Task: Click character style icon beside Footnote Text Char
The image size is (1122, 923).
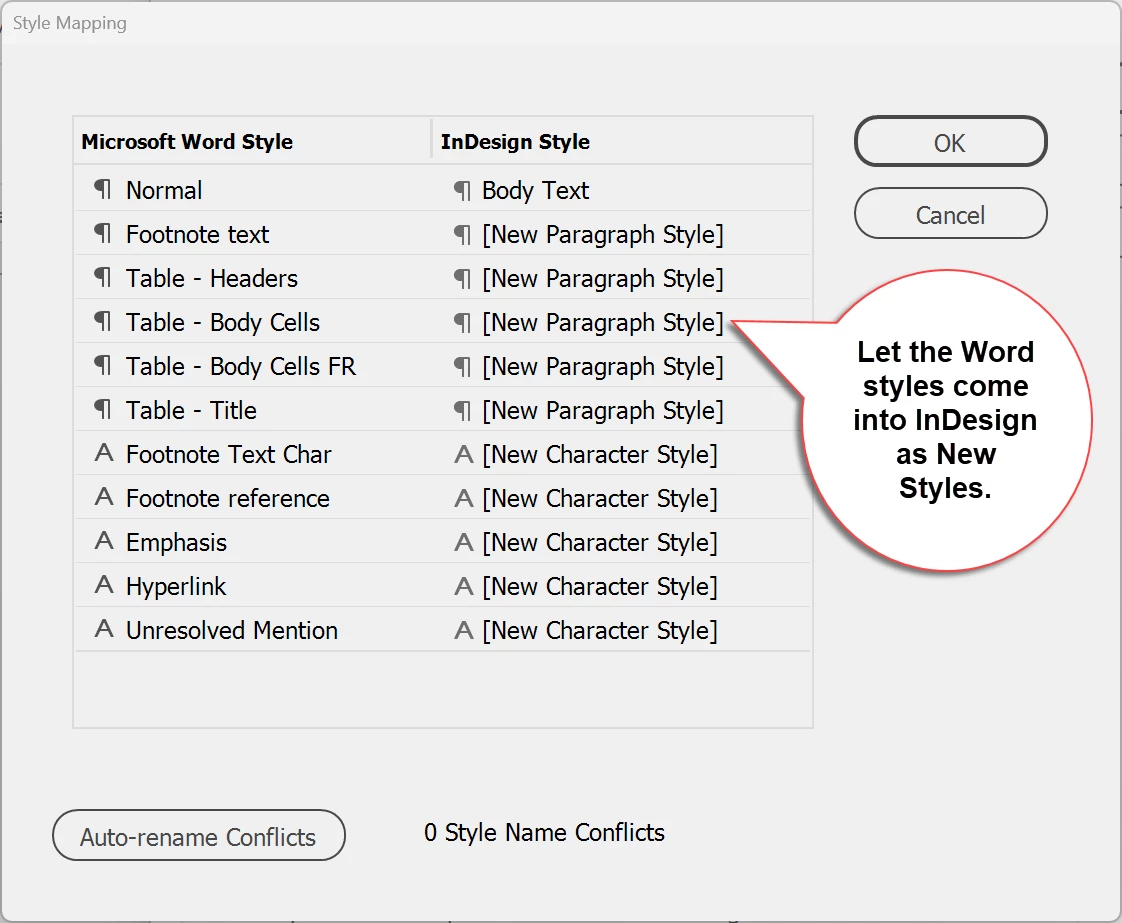Action: tap(104, 453)
